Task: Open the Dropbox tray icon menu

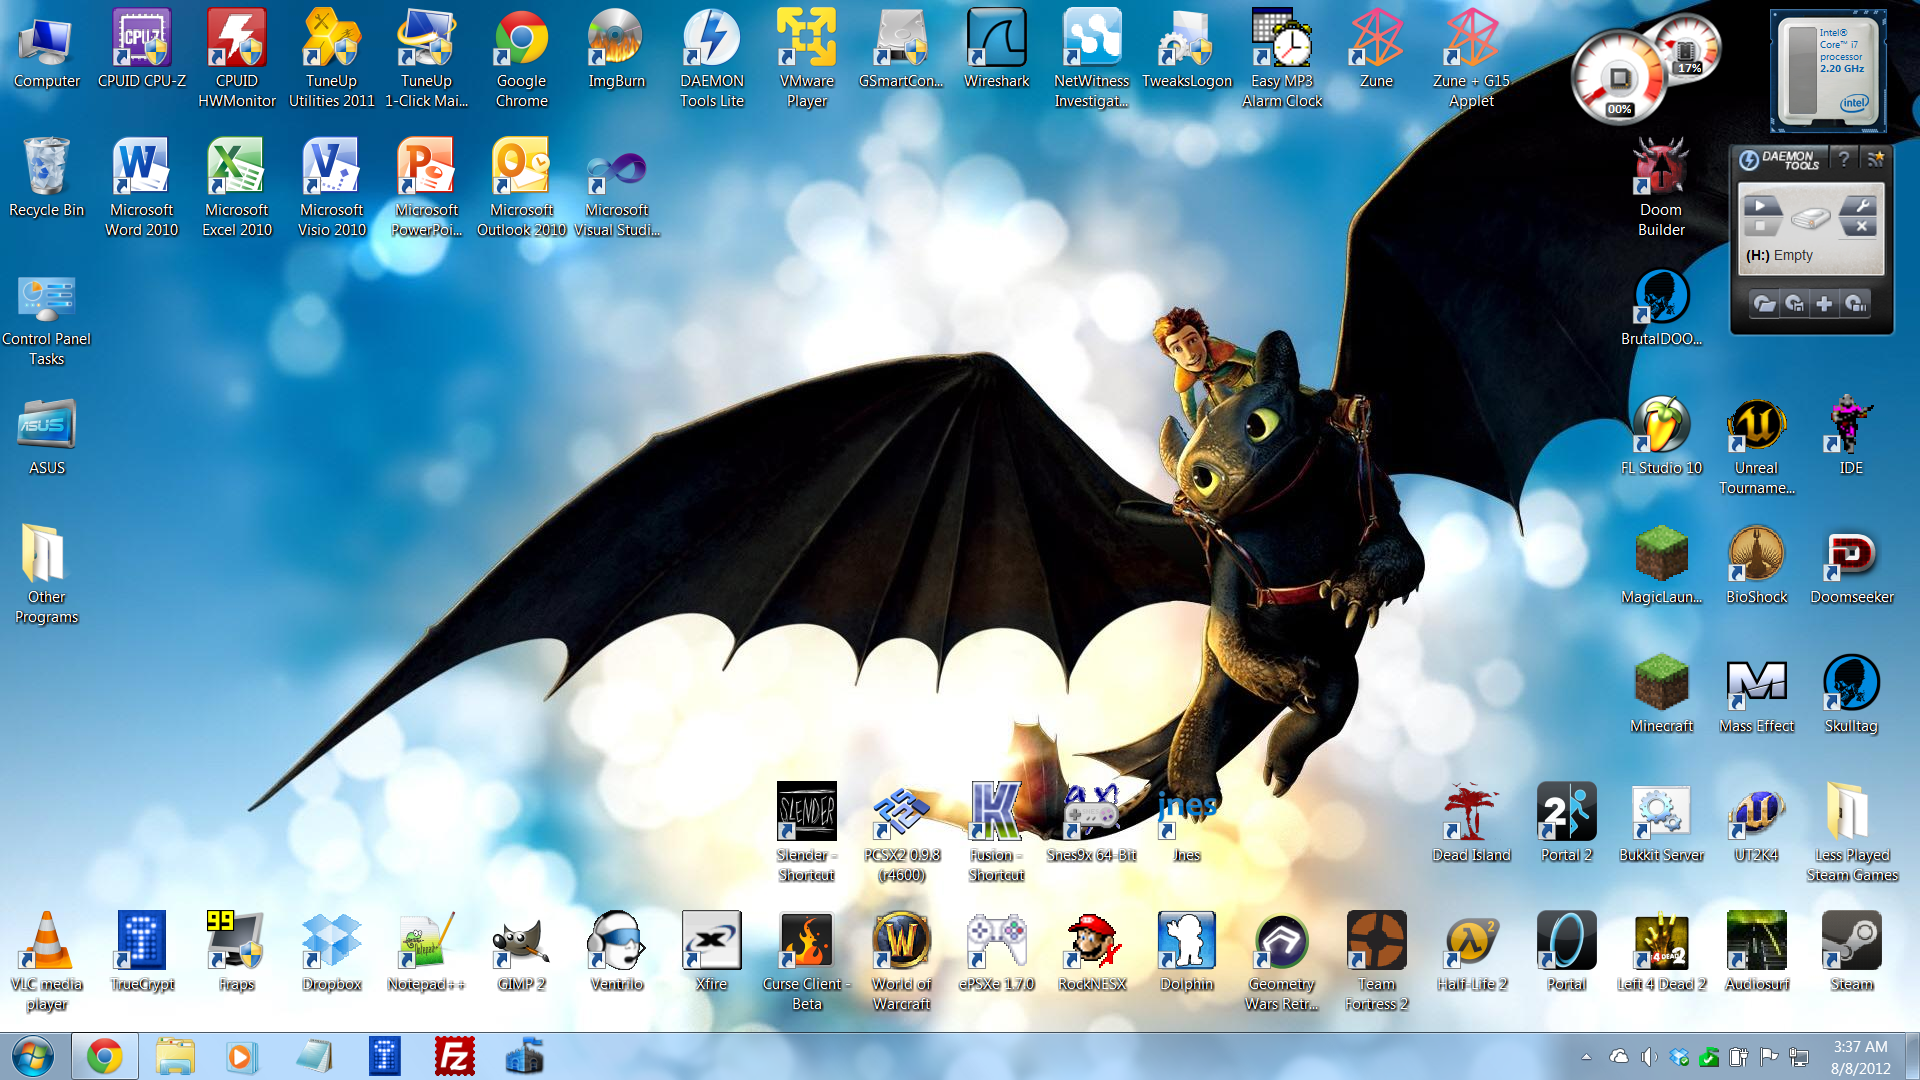Action: pyautogui.click(x=1679, y=1057)
